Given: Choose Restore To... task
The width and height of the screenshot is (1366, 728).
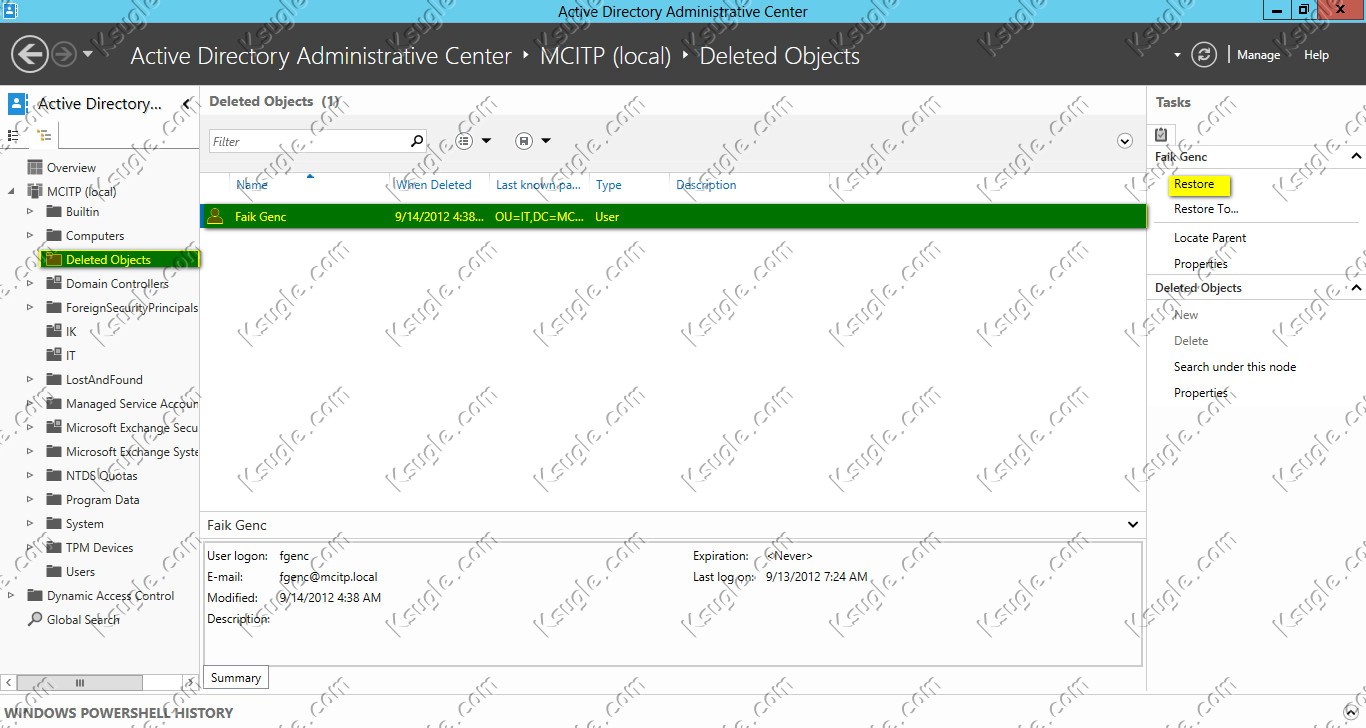Looking at the screenshot, I should tap(1206, 209).
